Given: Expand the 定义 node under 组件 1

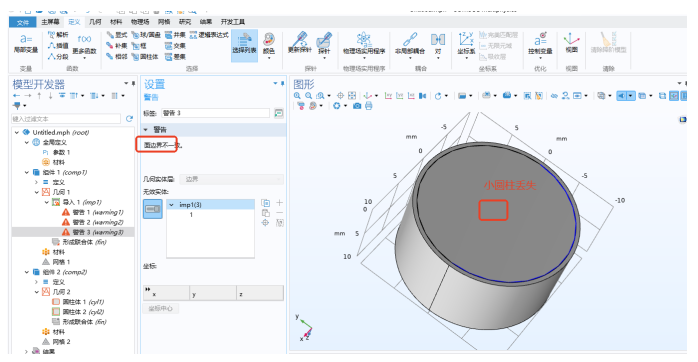Looking at the screenshot, I should coord(37,182).
